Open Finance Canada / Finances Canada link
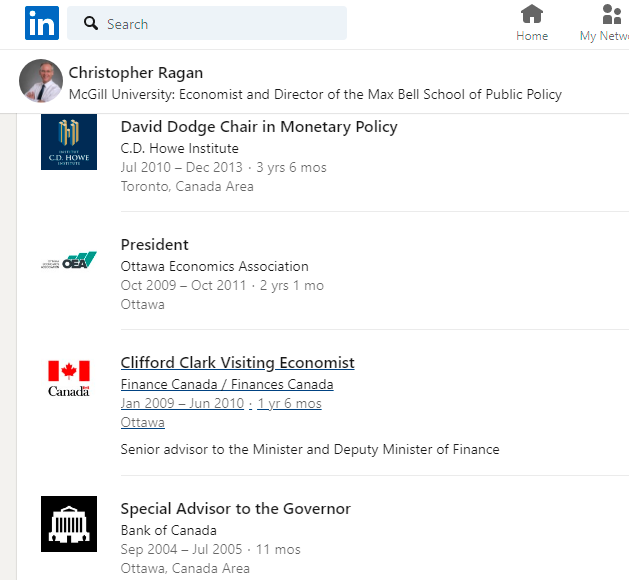 (227, 384)
